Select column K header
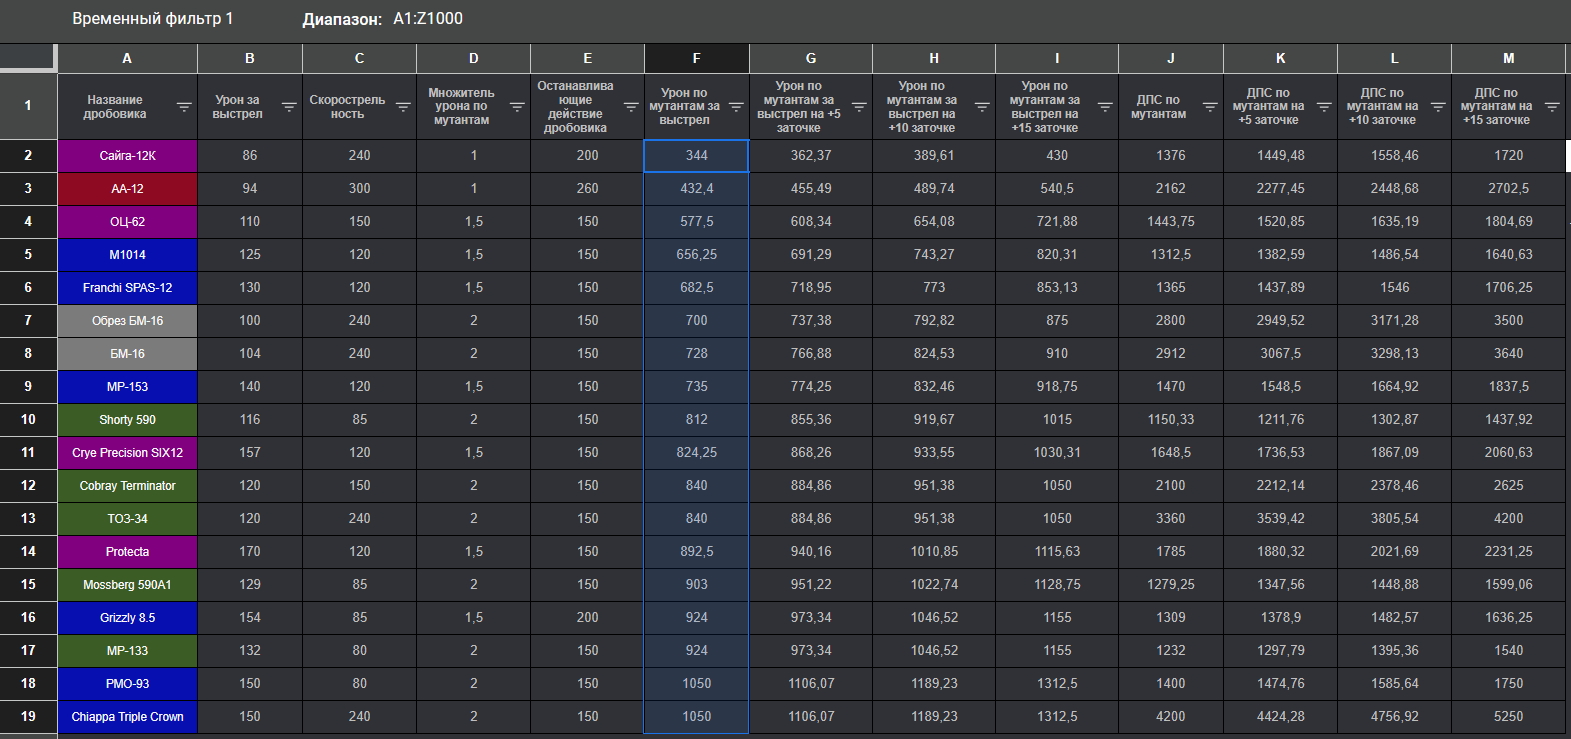Viewport: 1571px width, 739px height. pyautogui.click(x=1280, y=58)
